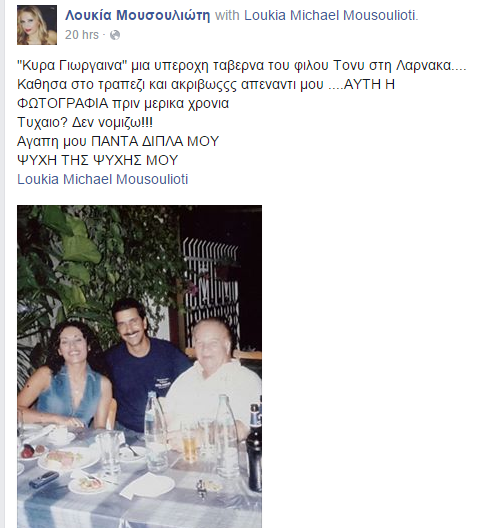Open Loukia Michael Mousoulioti link below post text
495x528 pixels.
click(103, 179)
